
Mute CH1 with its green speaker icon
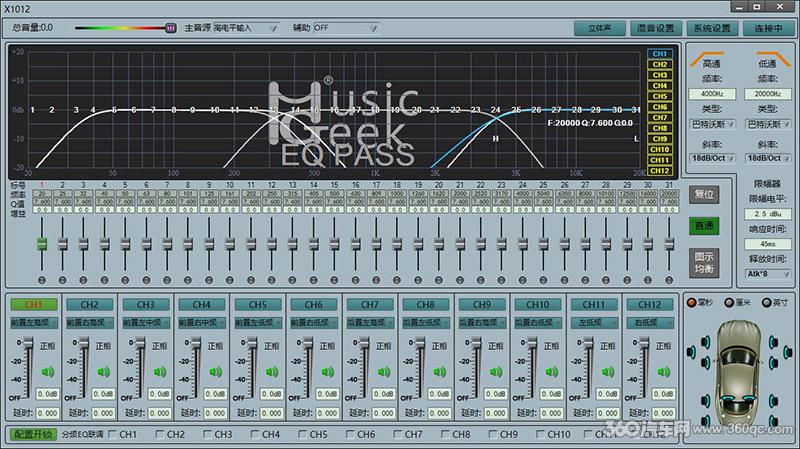click(x=47, y=372)
